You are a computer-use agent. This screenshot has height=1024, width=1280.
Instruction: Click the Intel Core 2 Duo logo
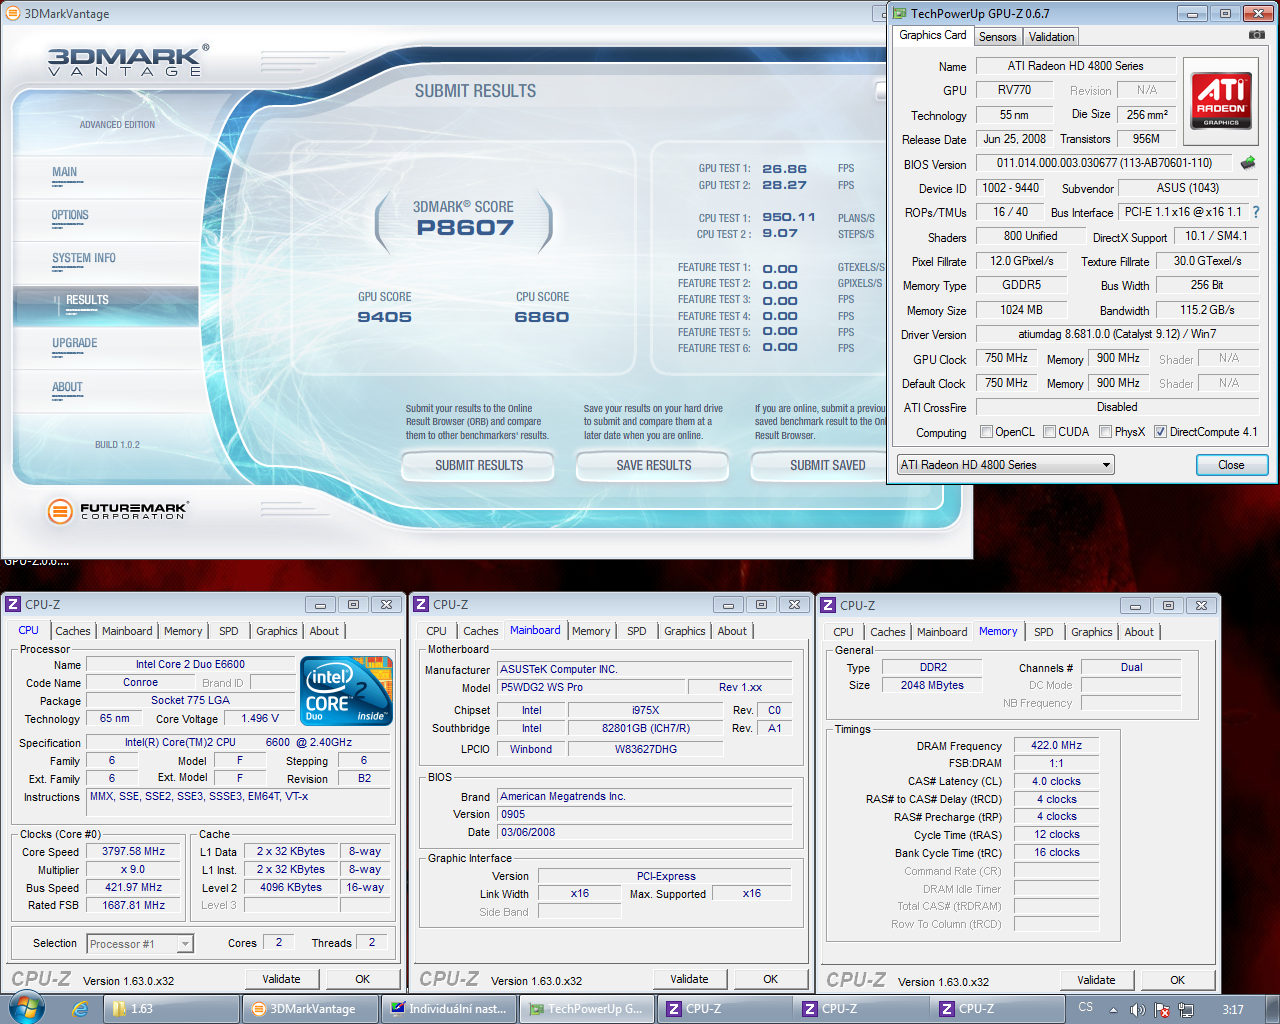tap(346, 691)
